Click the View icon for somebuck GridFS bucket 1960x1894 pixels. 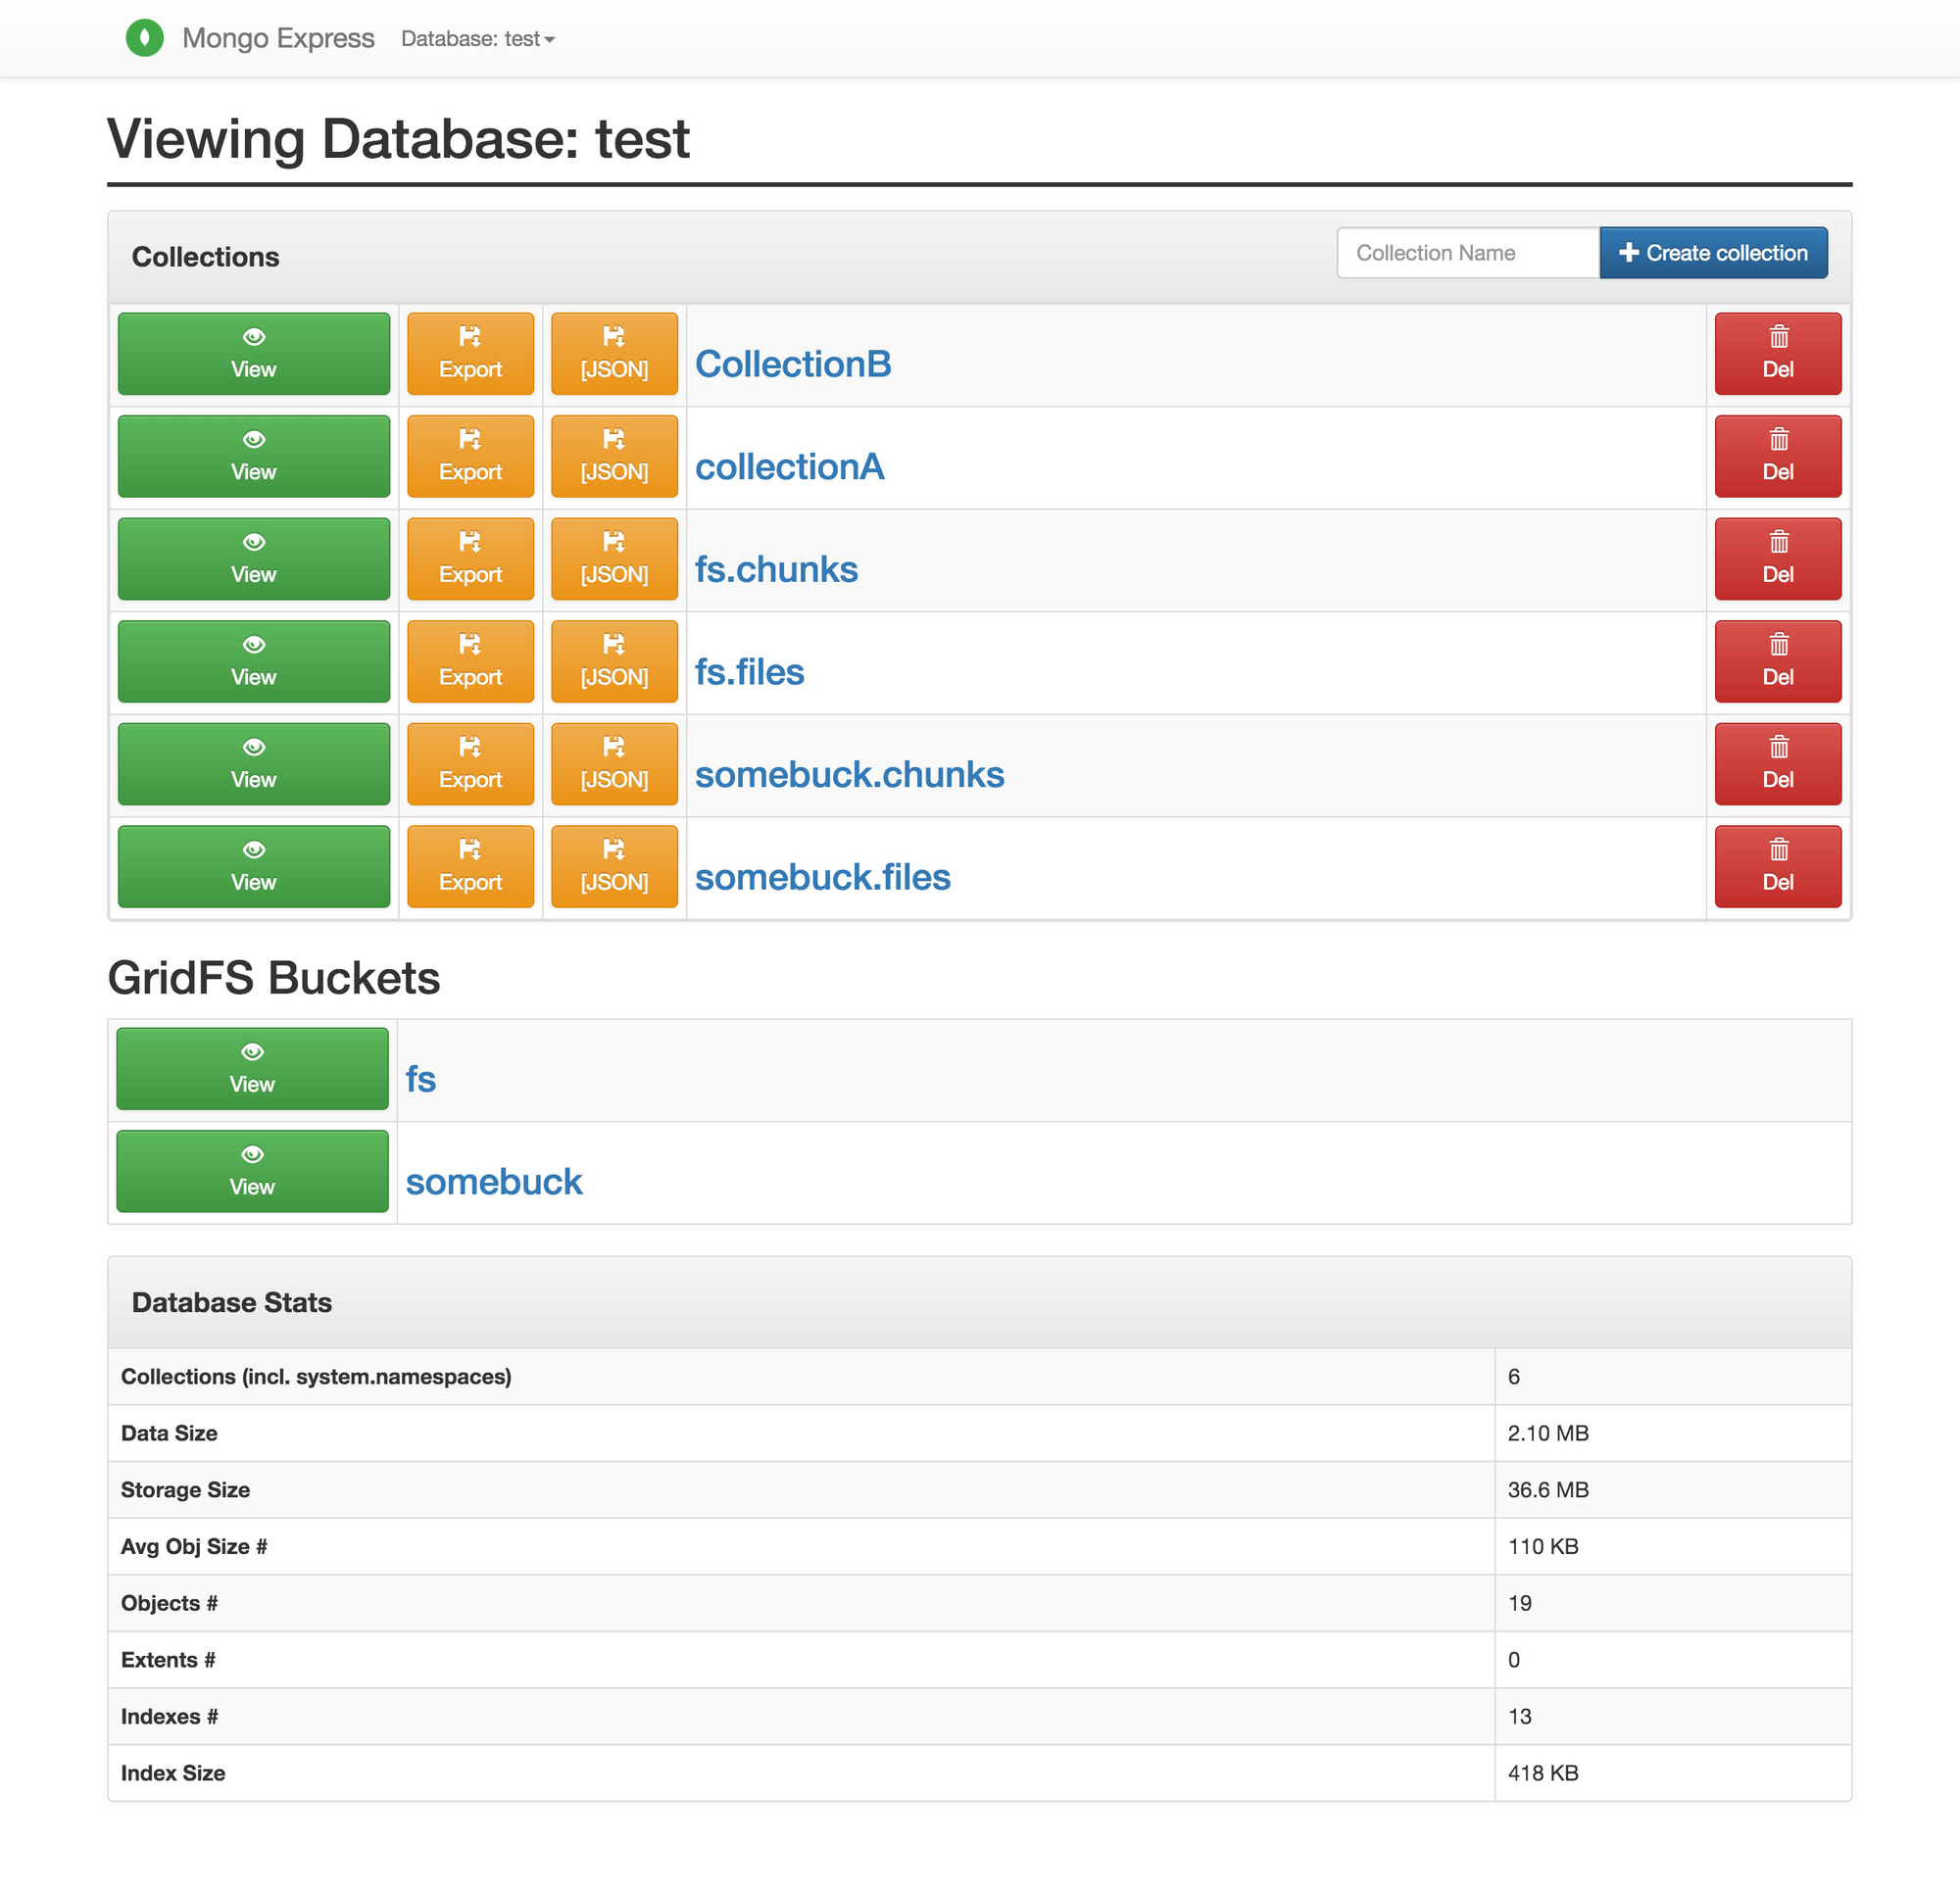tap(254, 1171)
